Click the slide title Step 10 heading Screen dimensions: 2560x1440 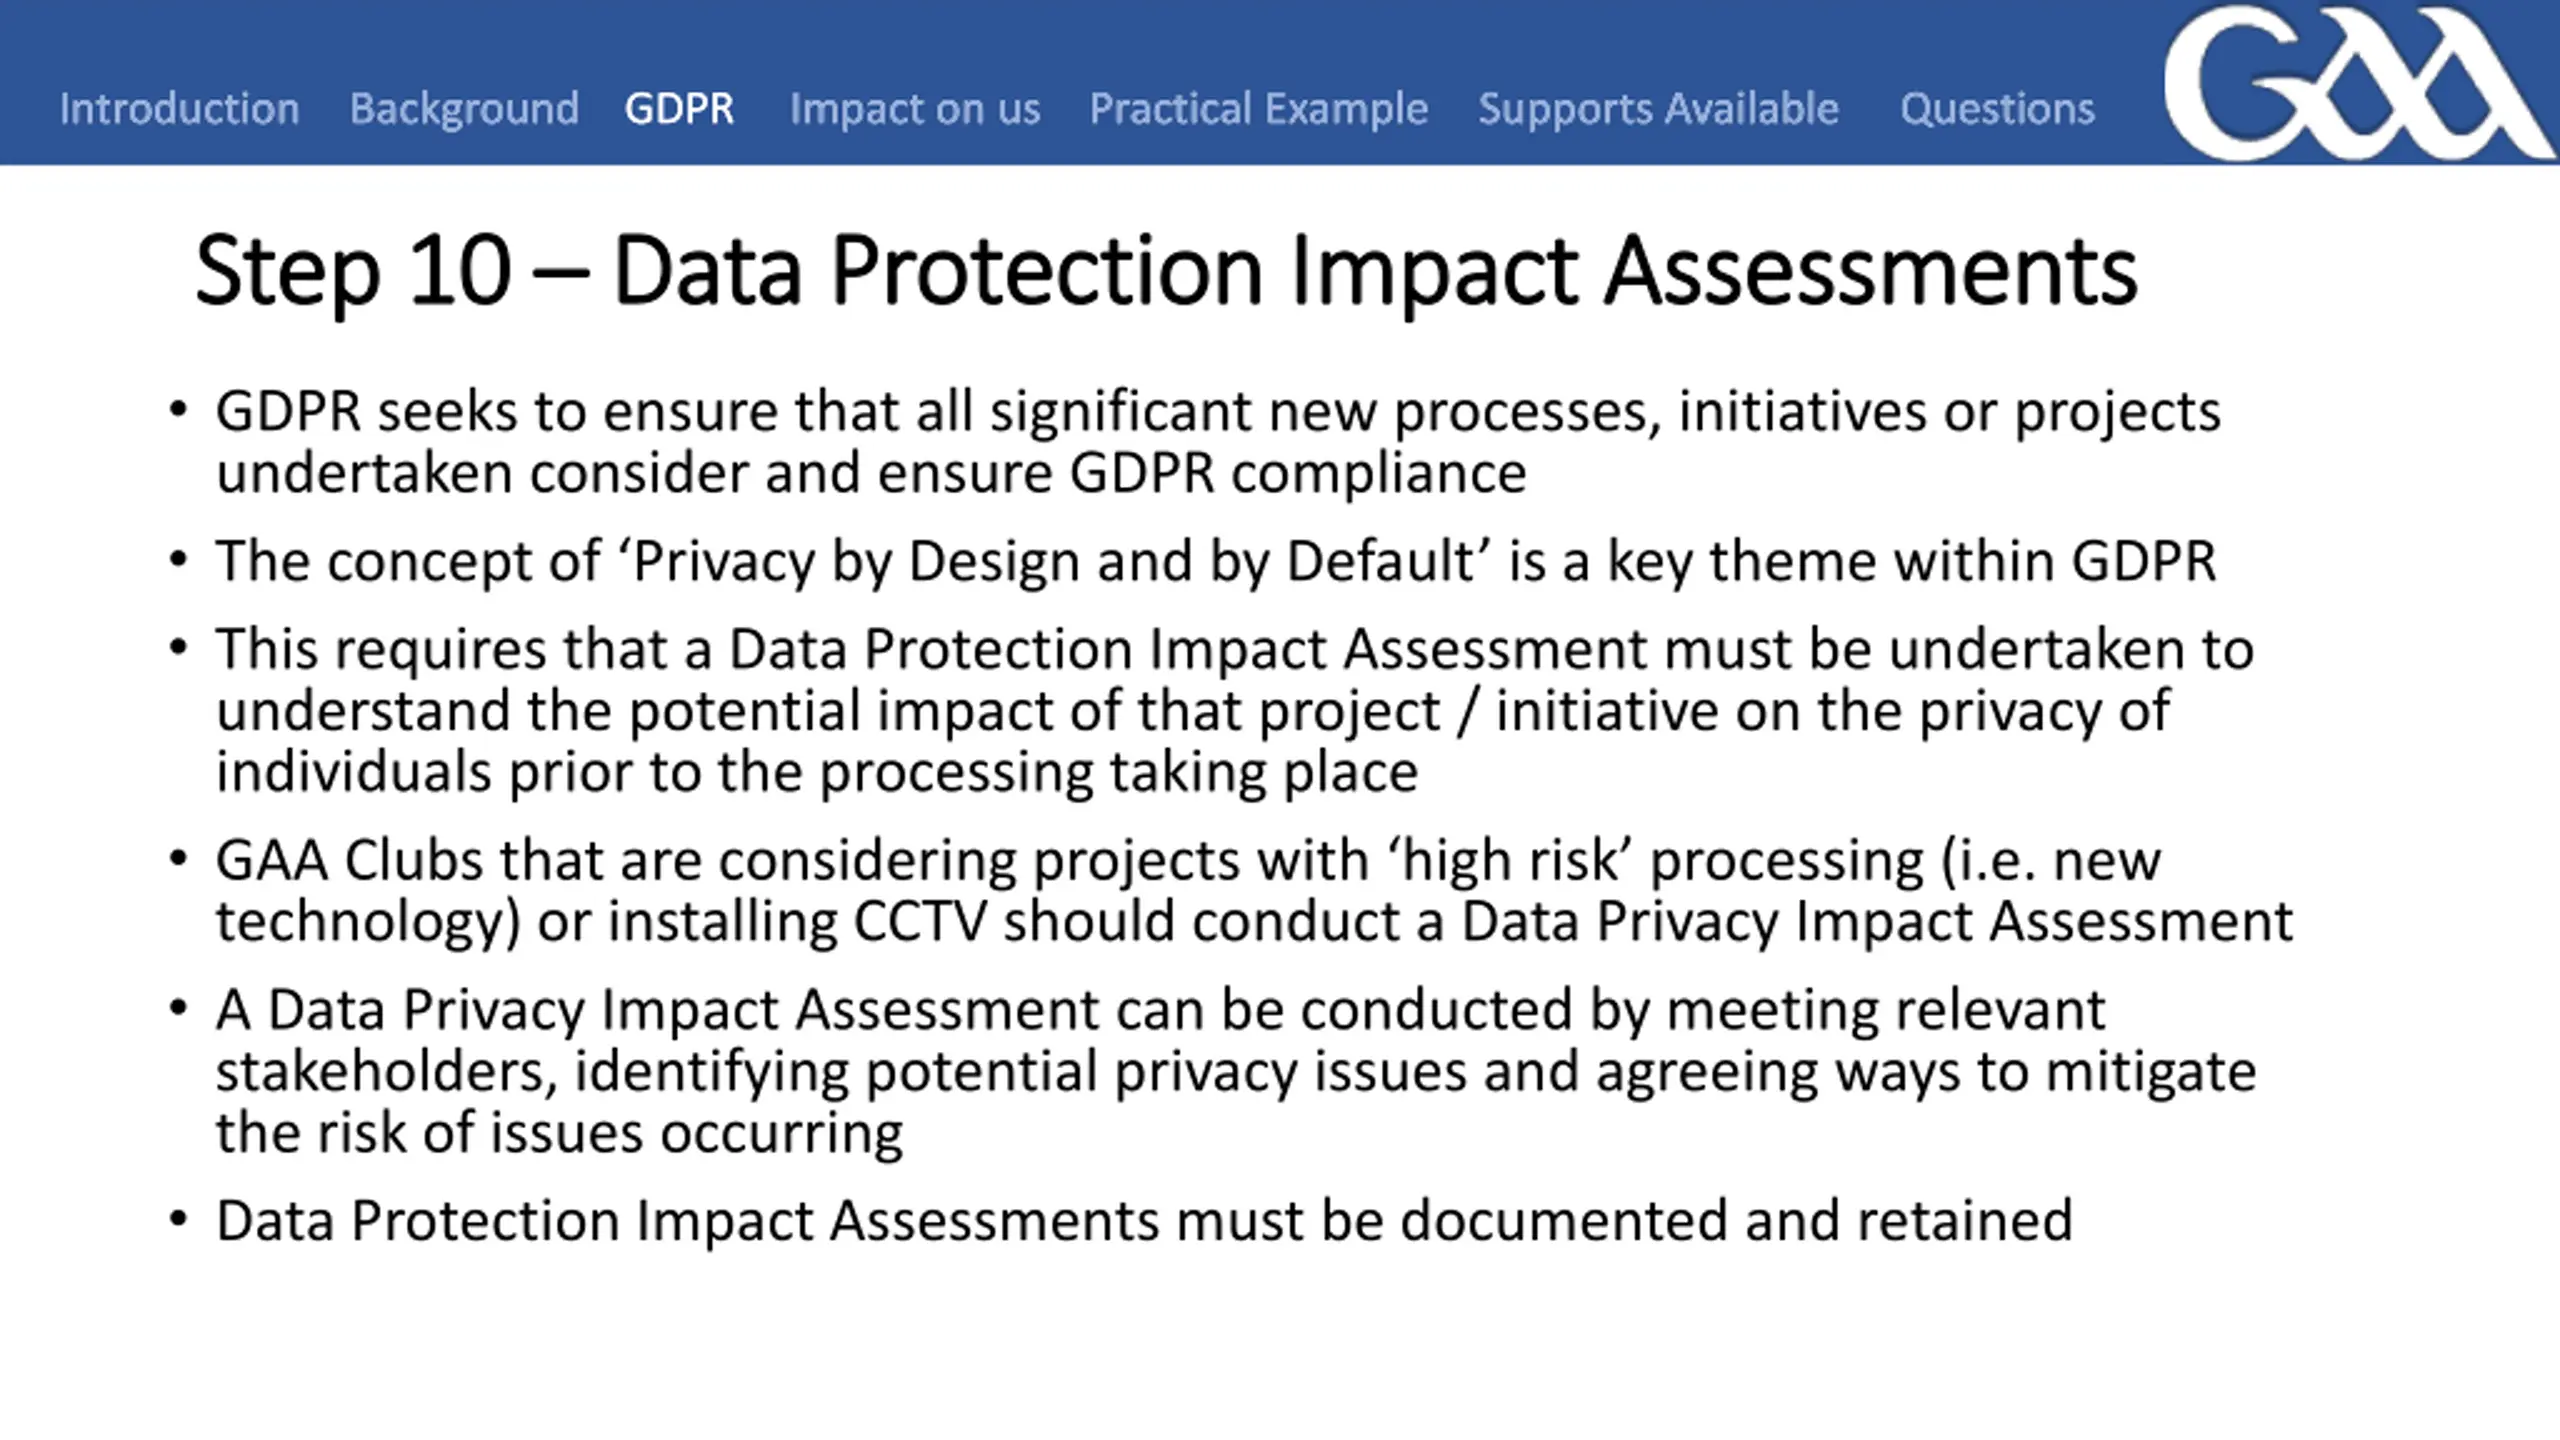pos(1166,270)
